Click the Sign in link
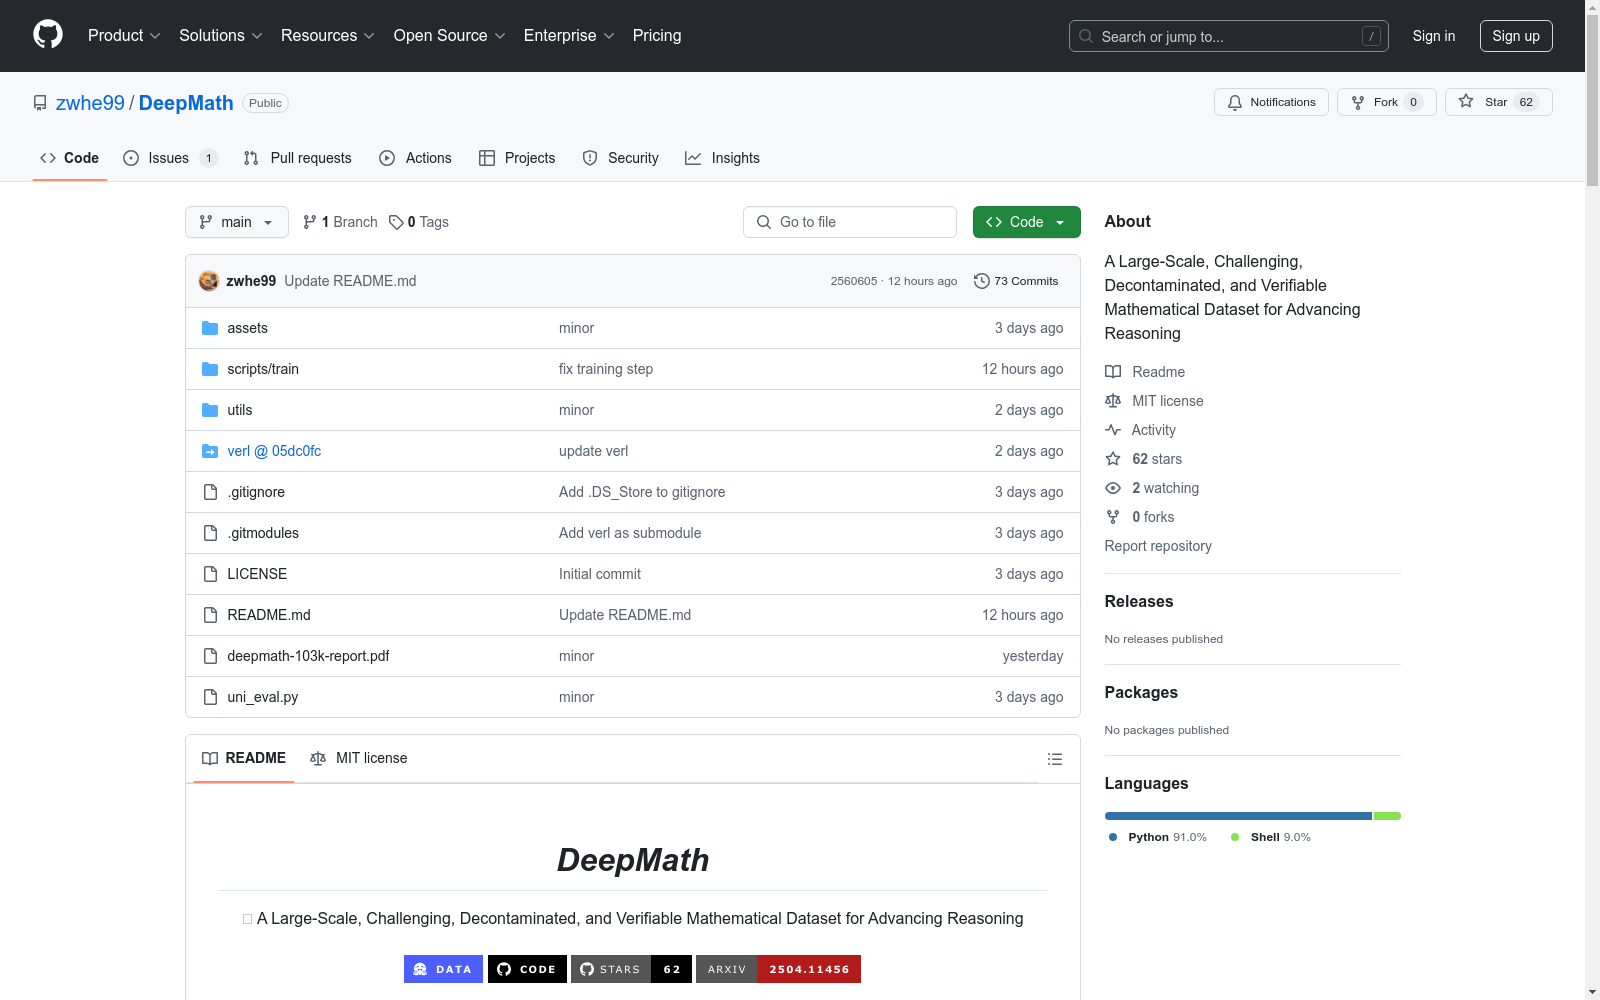This screenshot has height=1000, width=1600. (x=1434, y=36)
